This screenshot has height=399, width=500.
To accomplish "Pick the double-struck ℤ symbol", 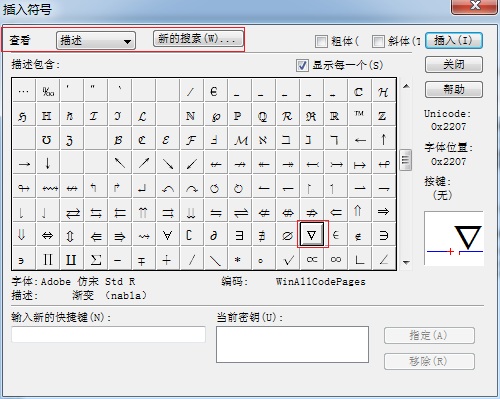I will (x=384, y=115).
